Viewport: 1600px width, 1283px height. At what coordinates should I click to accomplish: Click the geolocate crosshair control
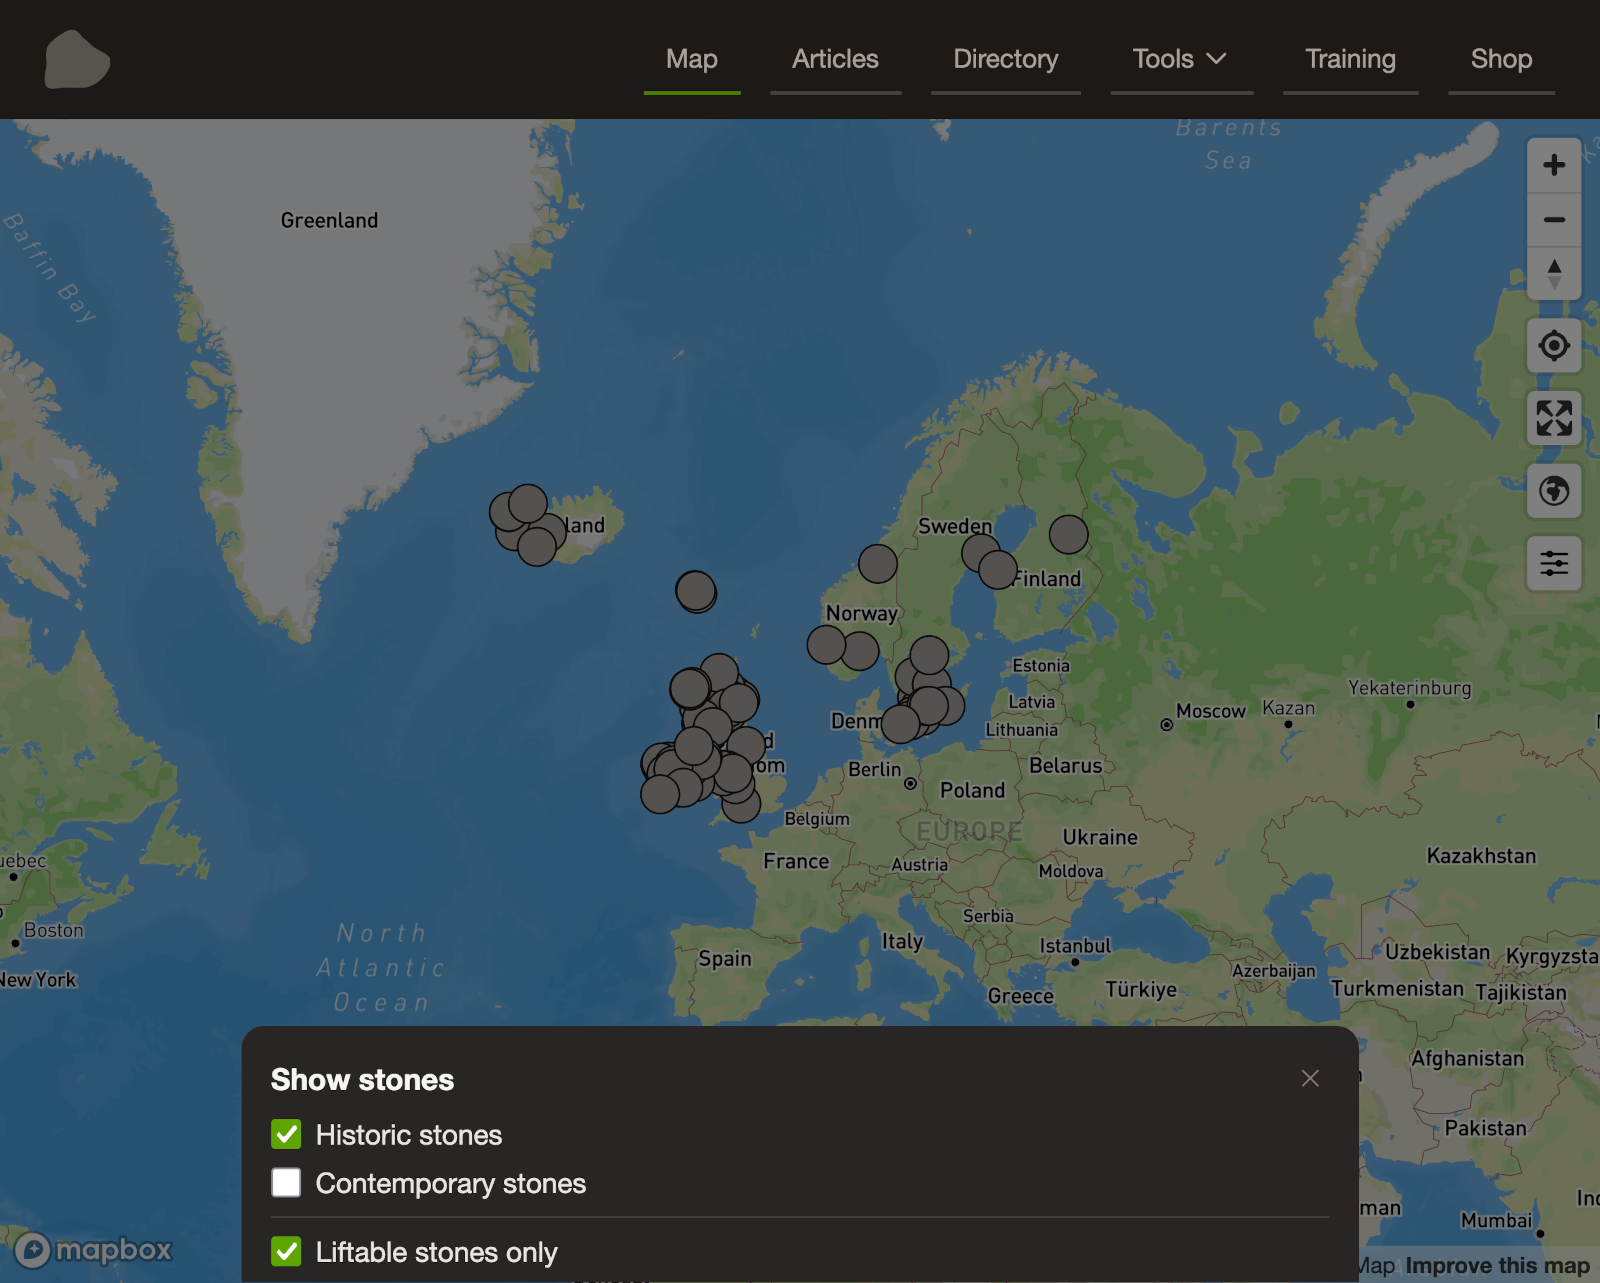[x=1554, y=345]
